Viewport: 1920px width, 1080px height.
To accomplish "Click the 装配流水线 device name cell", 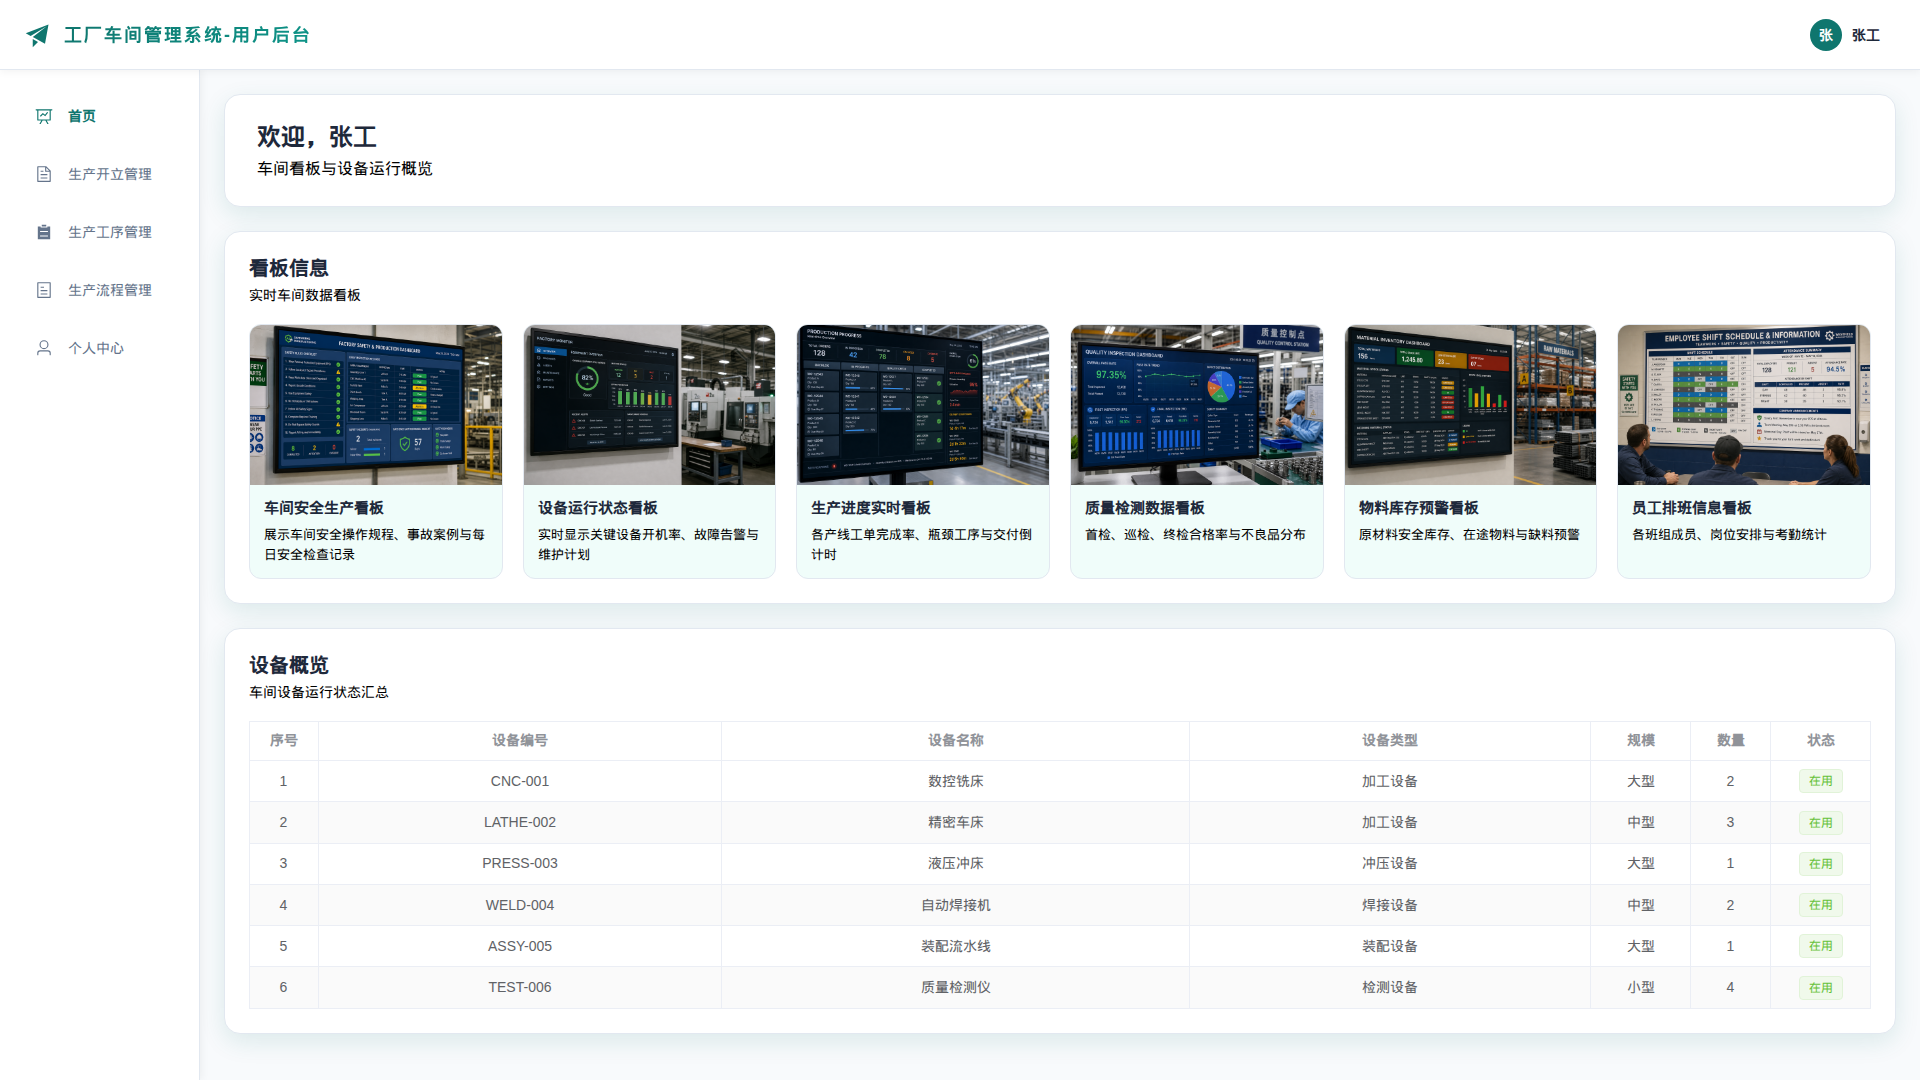I will (x=956, y=946).
